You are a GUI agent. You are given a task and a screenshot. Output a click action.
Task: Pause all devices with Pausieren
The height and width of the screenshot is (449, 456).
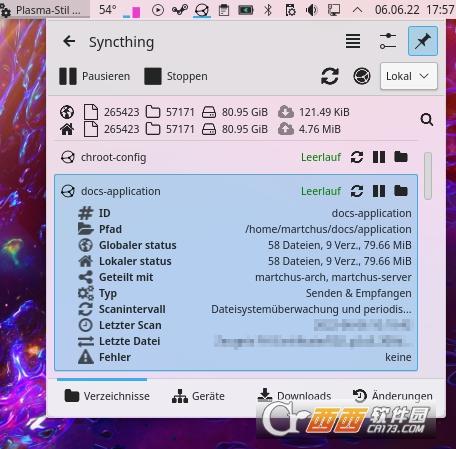coord(95,76)
